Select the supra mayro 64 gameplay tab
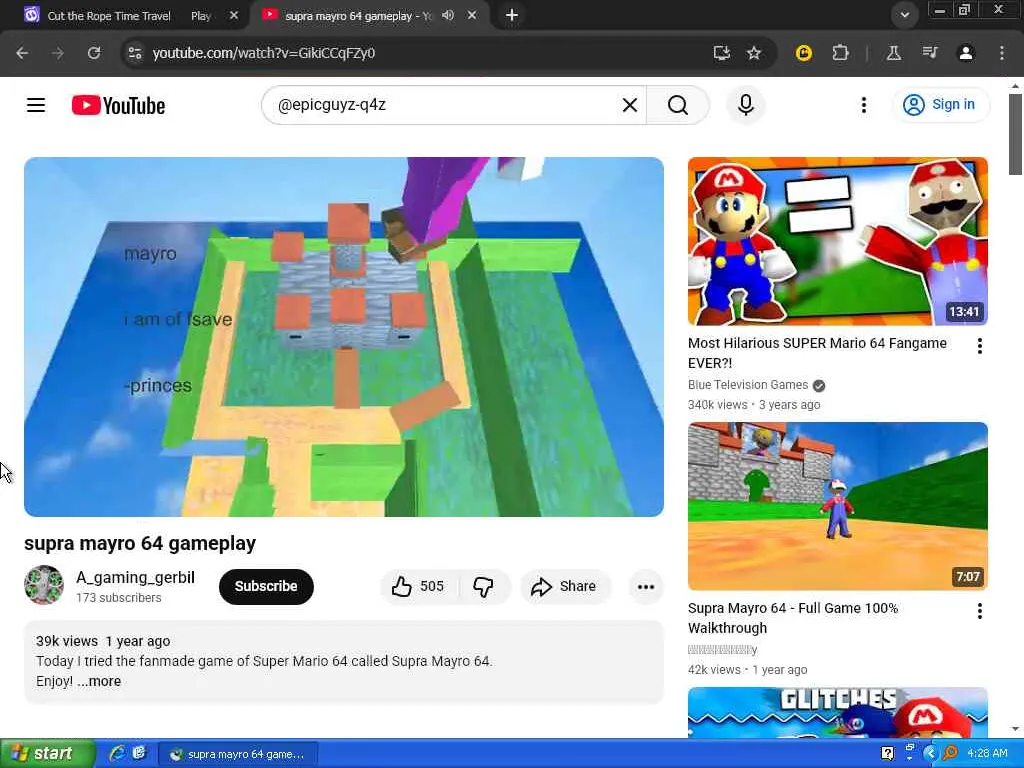1024x768 pixels. (x=358, y=16)
